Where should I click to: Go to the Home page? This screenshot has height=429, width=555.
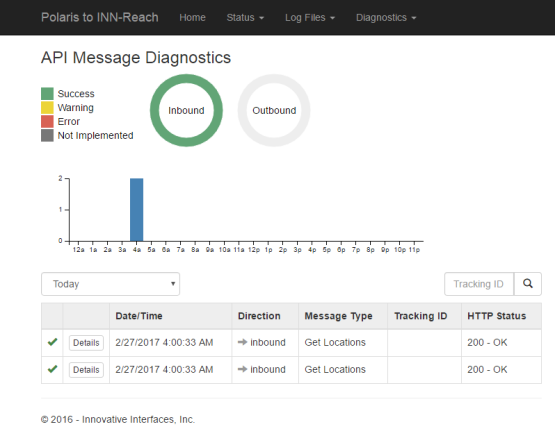[192, 17]
